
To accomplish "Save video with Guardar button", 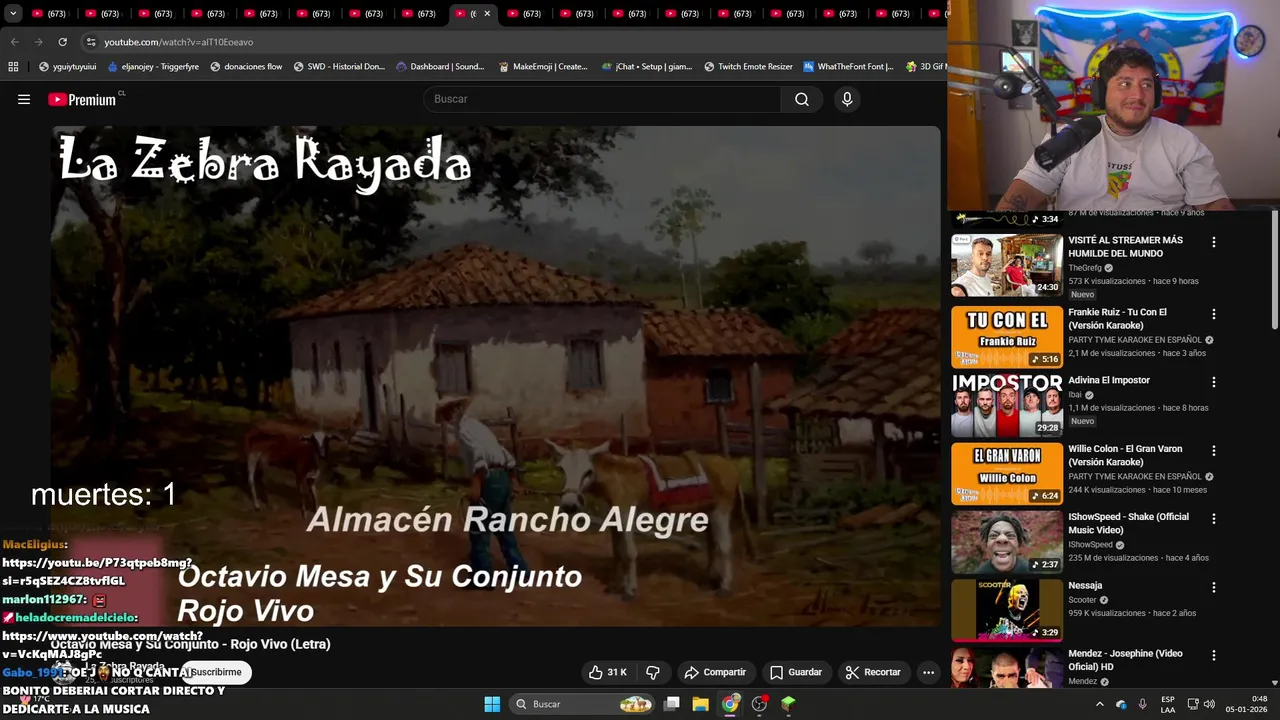I will (x=796, y=672).
